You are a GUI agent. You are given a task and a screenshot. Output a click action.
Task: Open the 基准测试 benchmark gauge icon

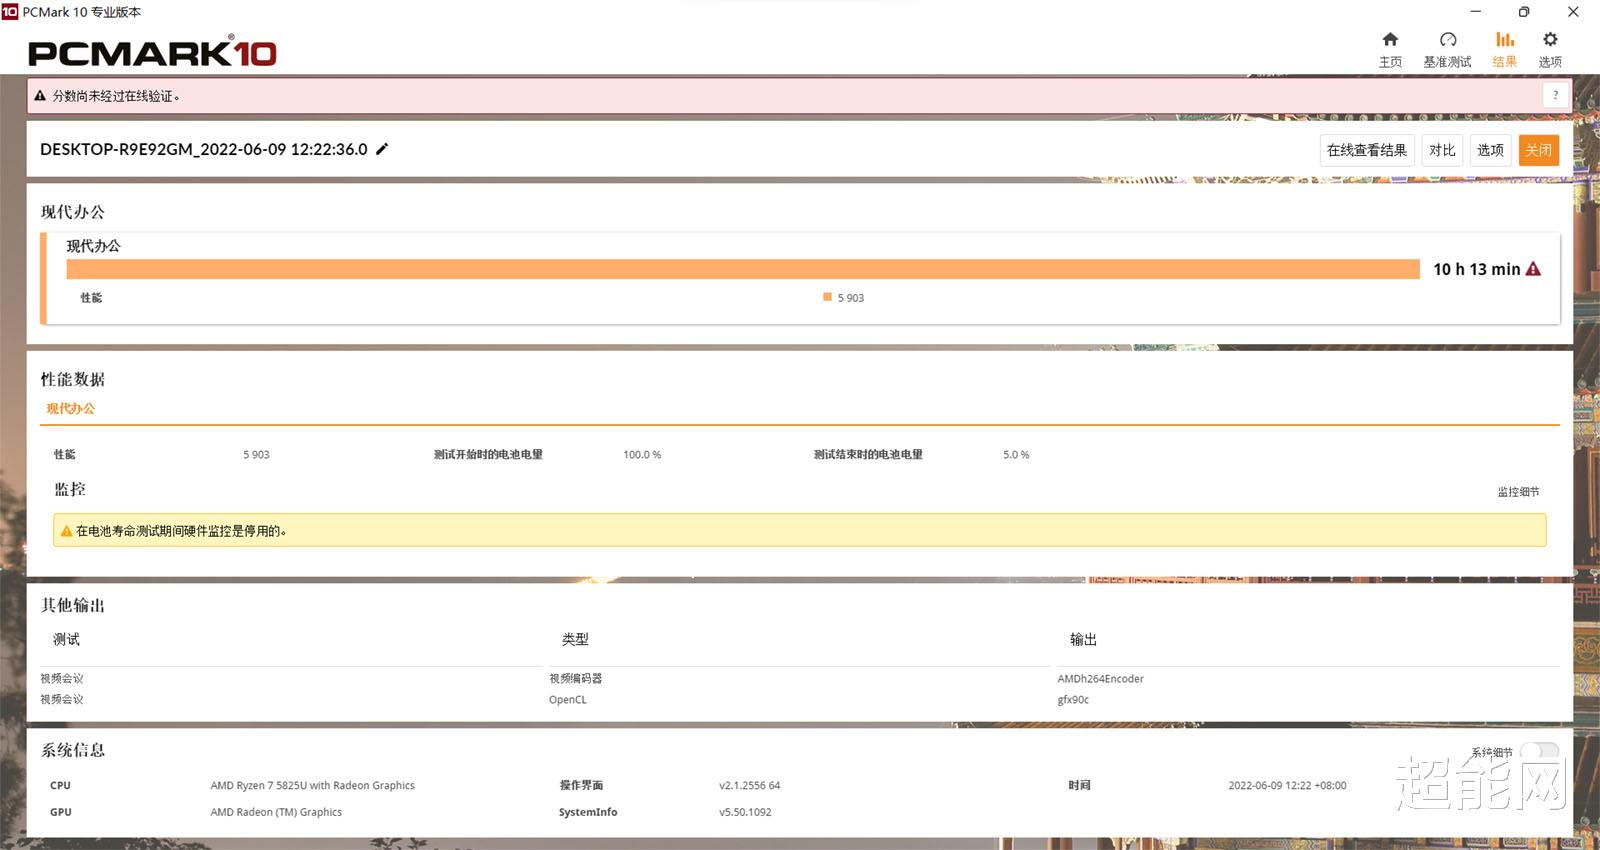coord(1447,40)
